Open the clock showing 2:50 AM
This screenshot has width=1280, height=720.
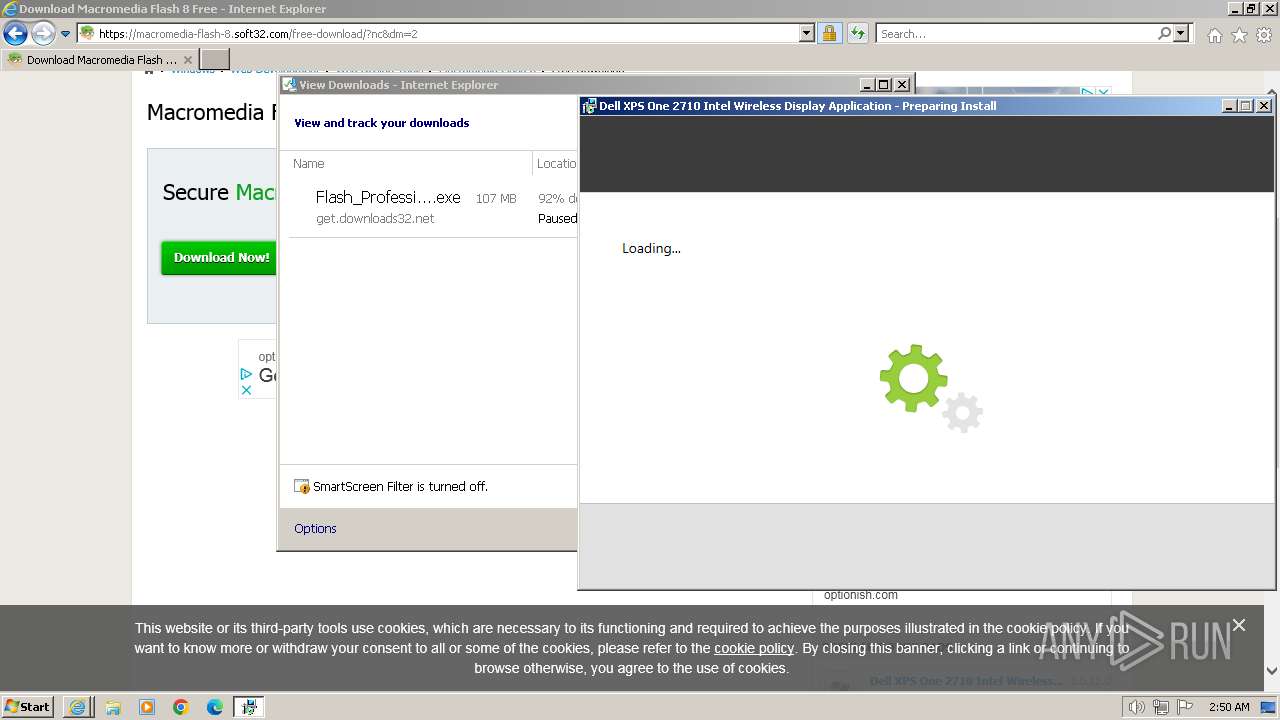click(x=1229, y=707)
